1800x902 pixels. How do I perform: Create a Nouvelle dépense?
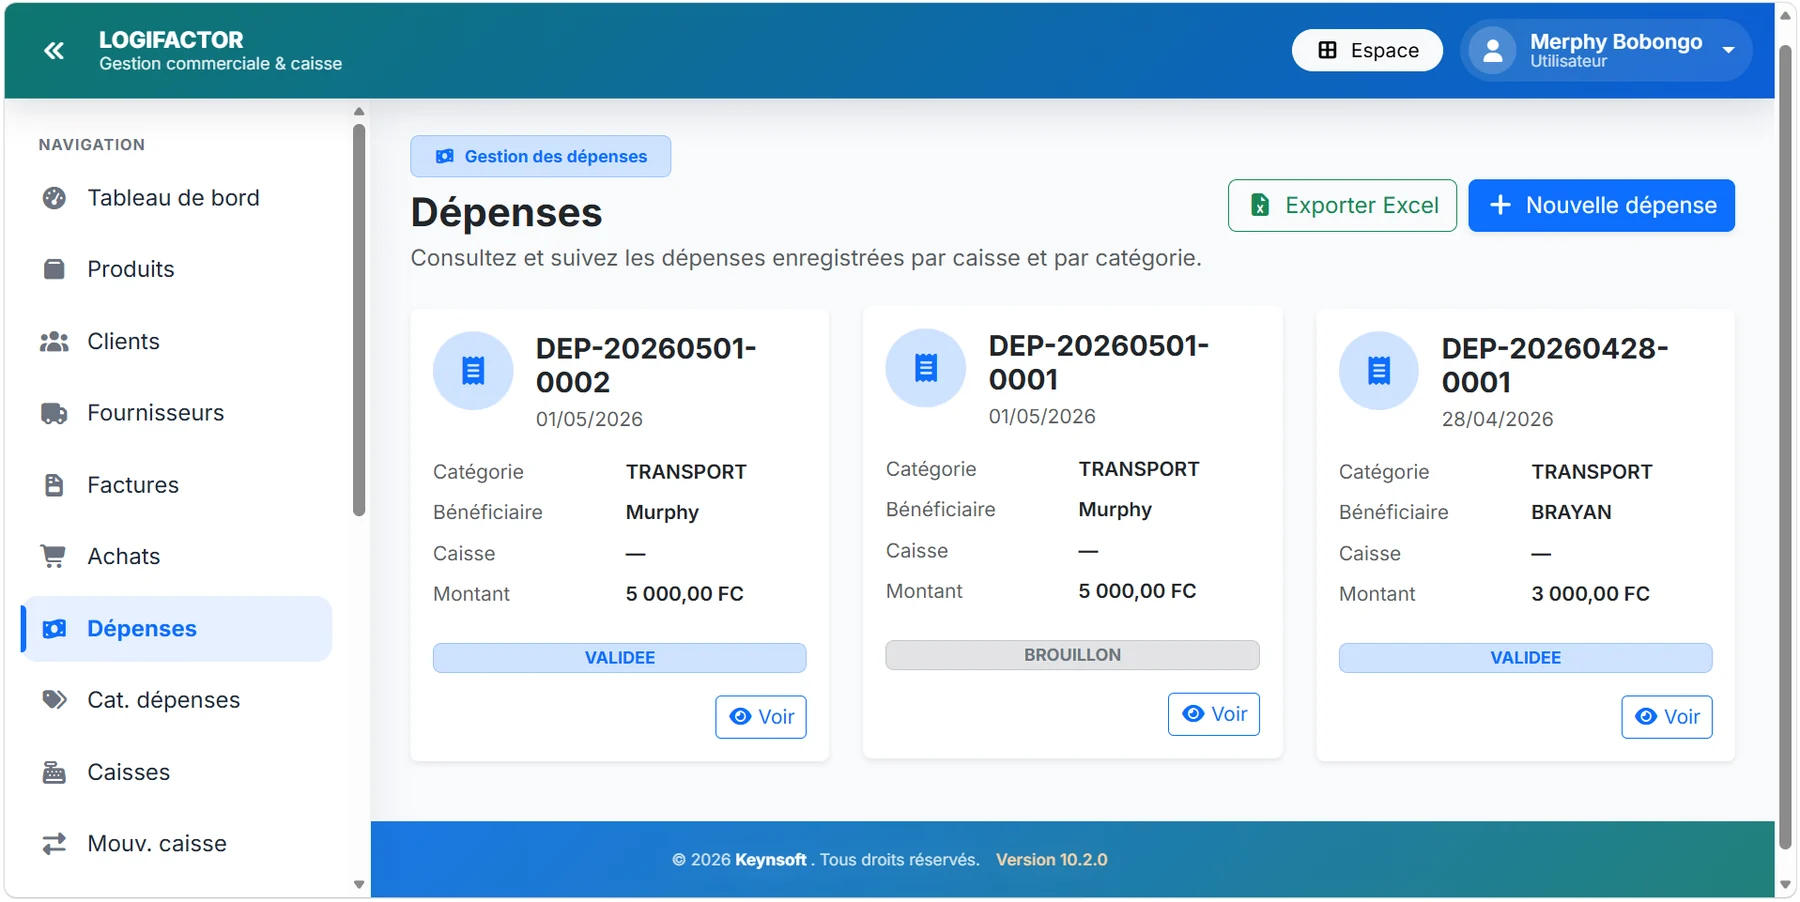pyautogui.click(x=1601, y=206)
